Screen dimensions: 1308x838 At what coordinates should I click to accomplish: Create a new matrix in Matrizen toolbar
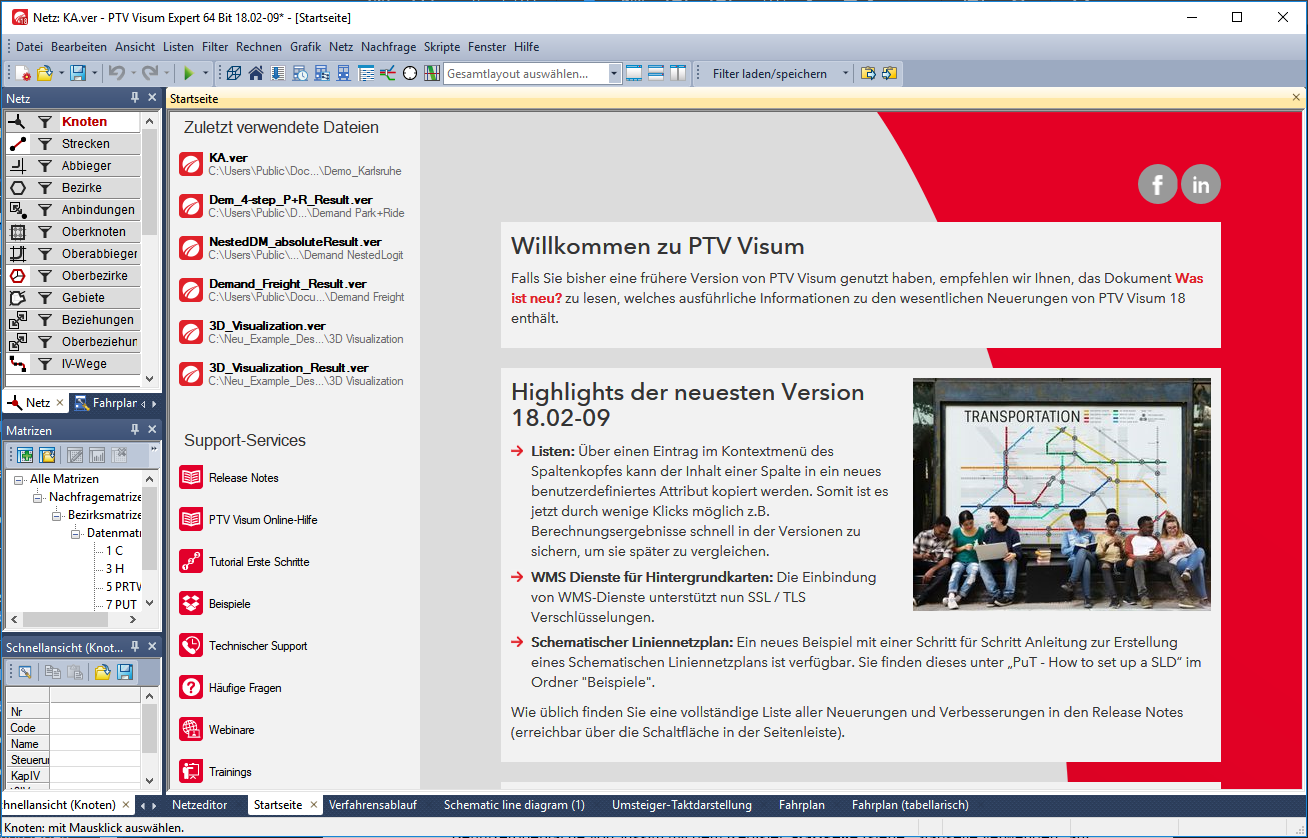point(24,455)
